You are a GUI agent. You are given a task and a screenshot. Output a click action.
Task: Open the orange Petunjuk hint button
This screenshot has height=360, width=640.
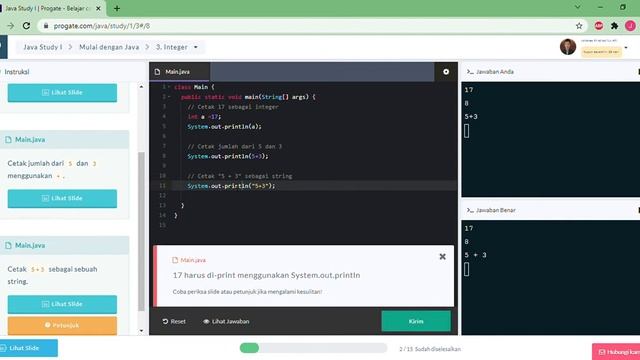[x=62, y=325]
